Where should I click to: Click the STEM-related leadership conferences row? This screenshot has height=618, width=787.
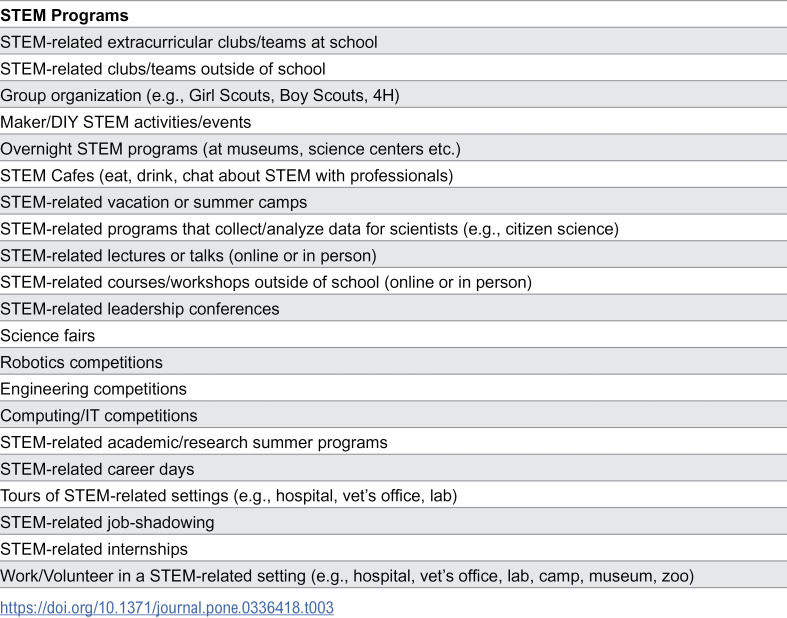click(x=394, y=308)
